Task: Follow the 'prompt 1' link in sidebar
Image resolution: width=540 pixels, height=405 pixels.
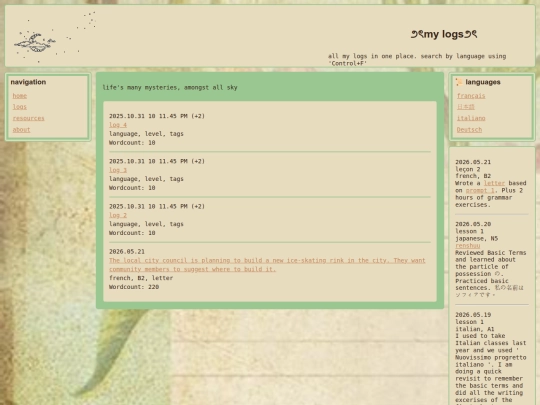Action: click(x=480, y=190)
